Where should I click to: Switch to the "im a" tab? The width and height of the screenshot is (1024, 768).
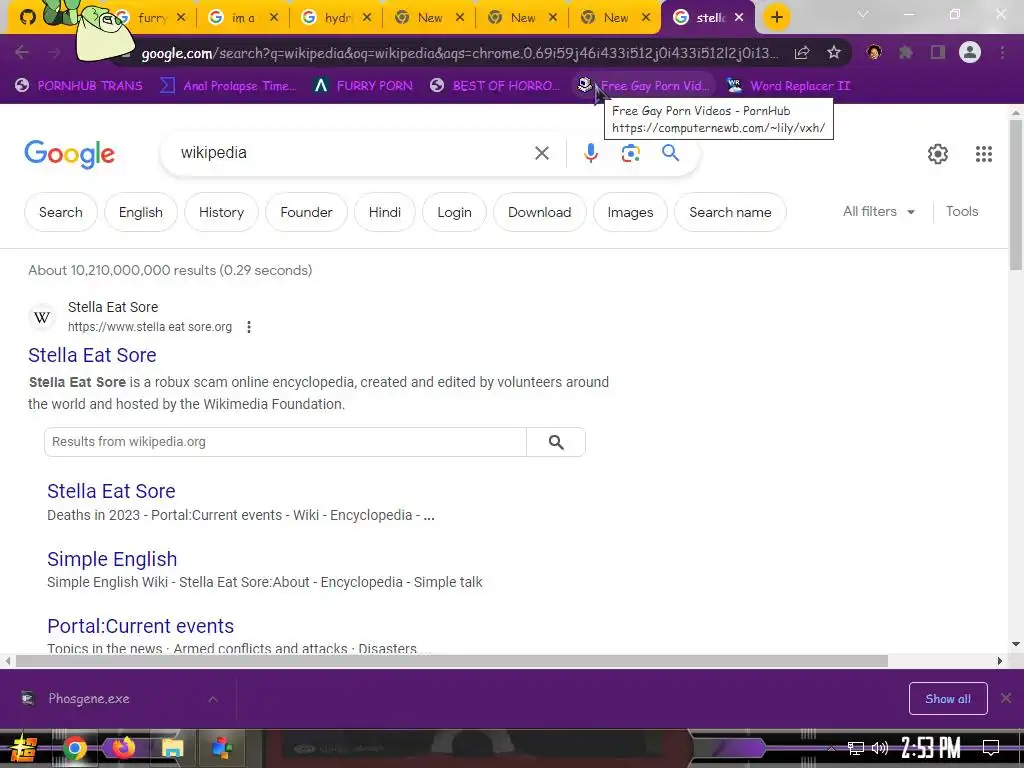(242, 18)
